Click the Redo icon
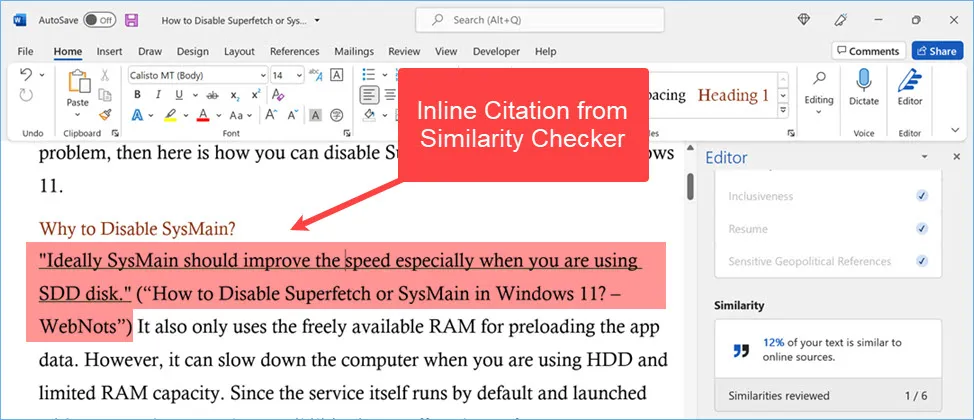This screenshot has width=974, height=420. [26, 95]
